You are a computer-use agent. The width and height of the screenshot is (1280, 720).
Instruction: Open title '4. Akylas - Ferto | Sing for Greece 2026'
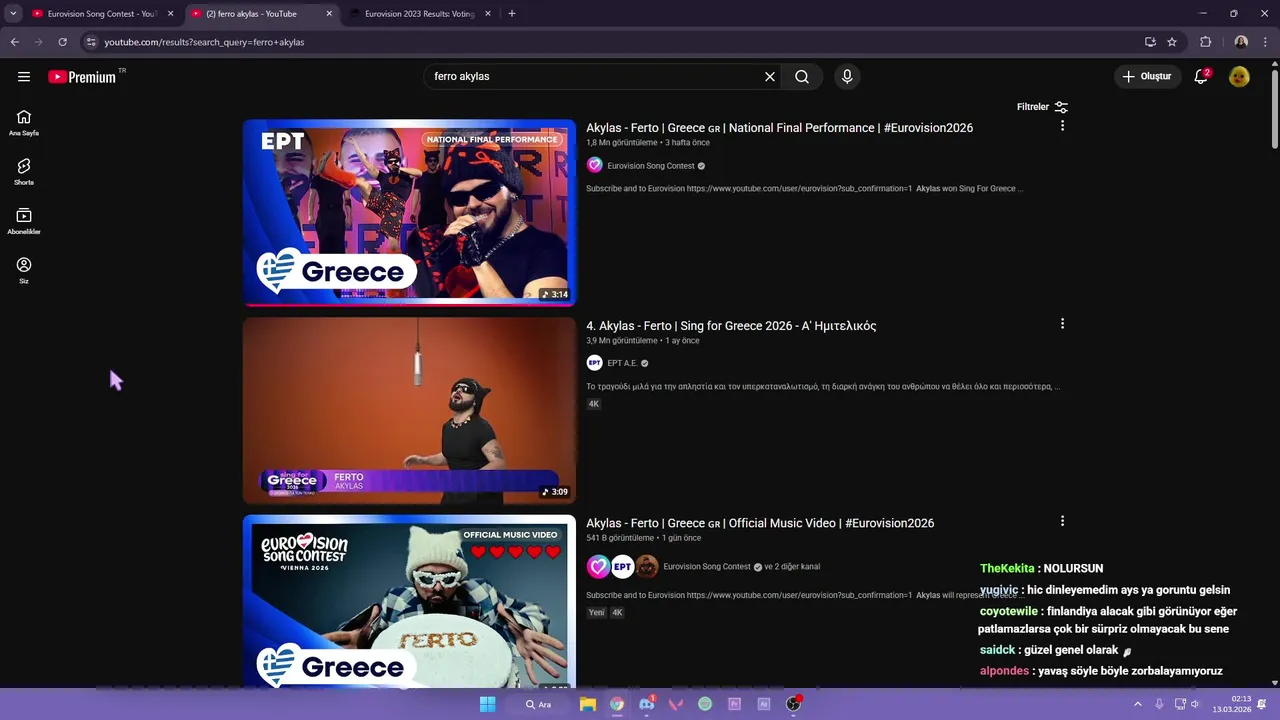(731, 326)
